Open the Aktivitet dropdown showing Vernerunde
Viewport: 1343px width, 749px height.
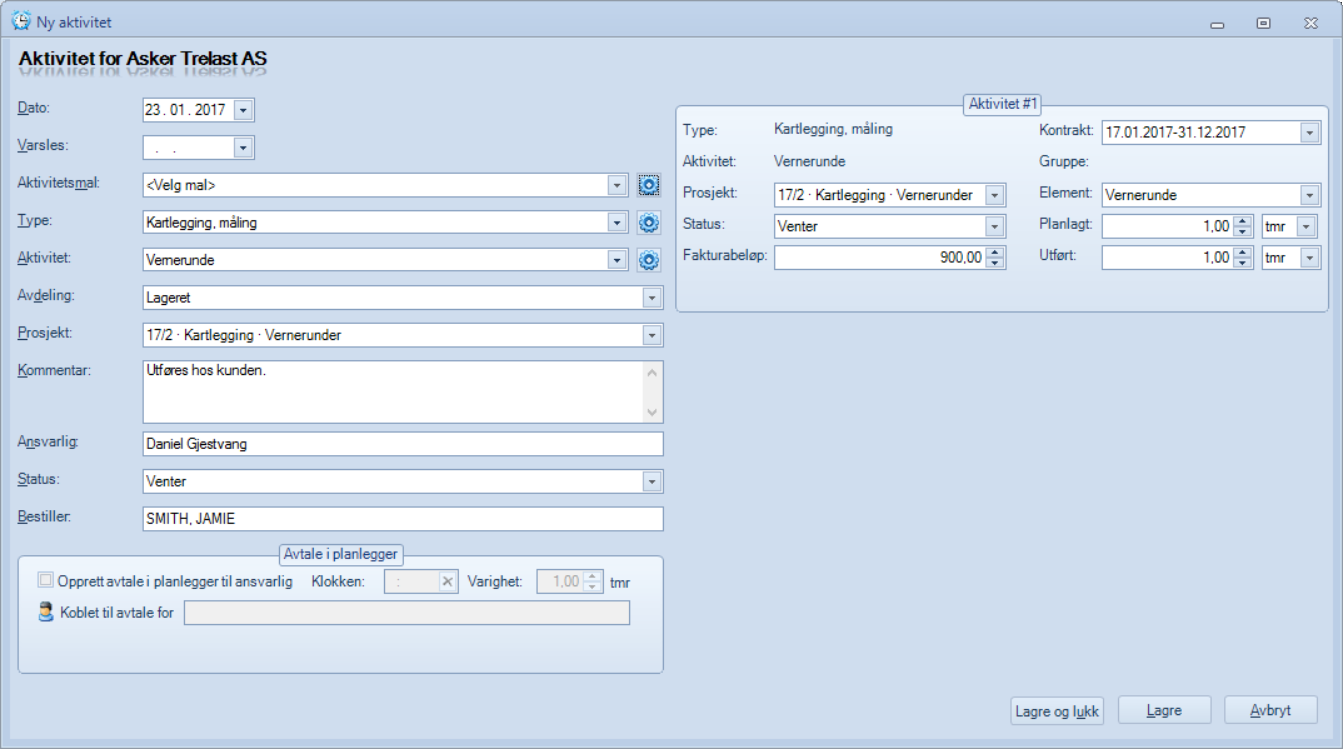click(618, 260)
